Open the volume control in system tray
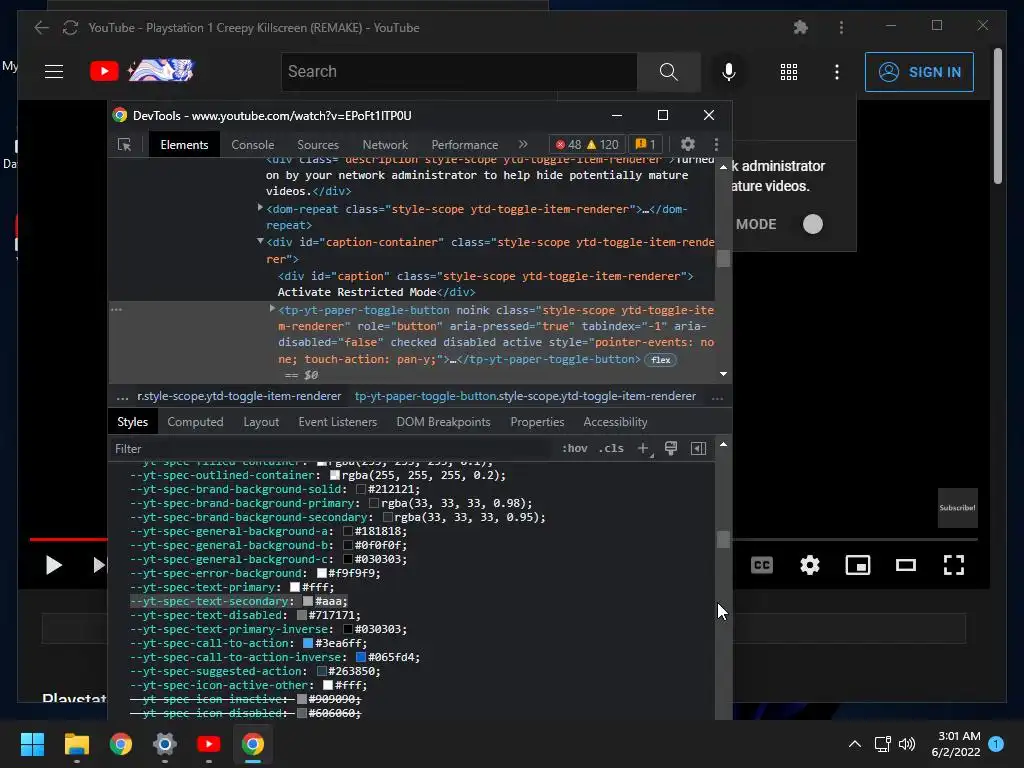This screenshot has height=768, width=1024. tap(907, 744)
